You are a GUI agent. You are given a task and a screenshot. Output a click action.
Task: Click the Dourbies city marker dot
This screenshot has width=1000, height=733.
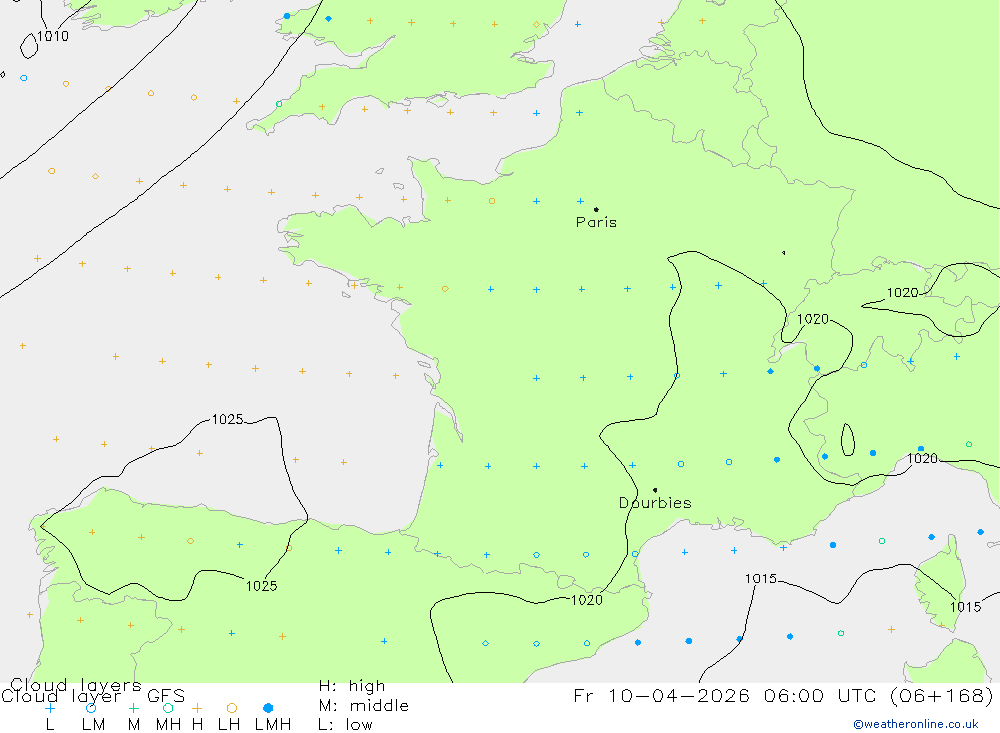[x=655, y=490]
